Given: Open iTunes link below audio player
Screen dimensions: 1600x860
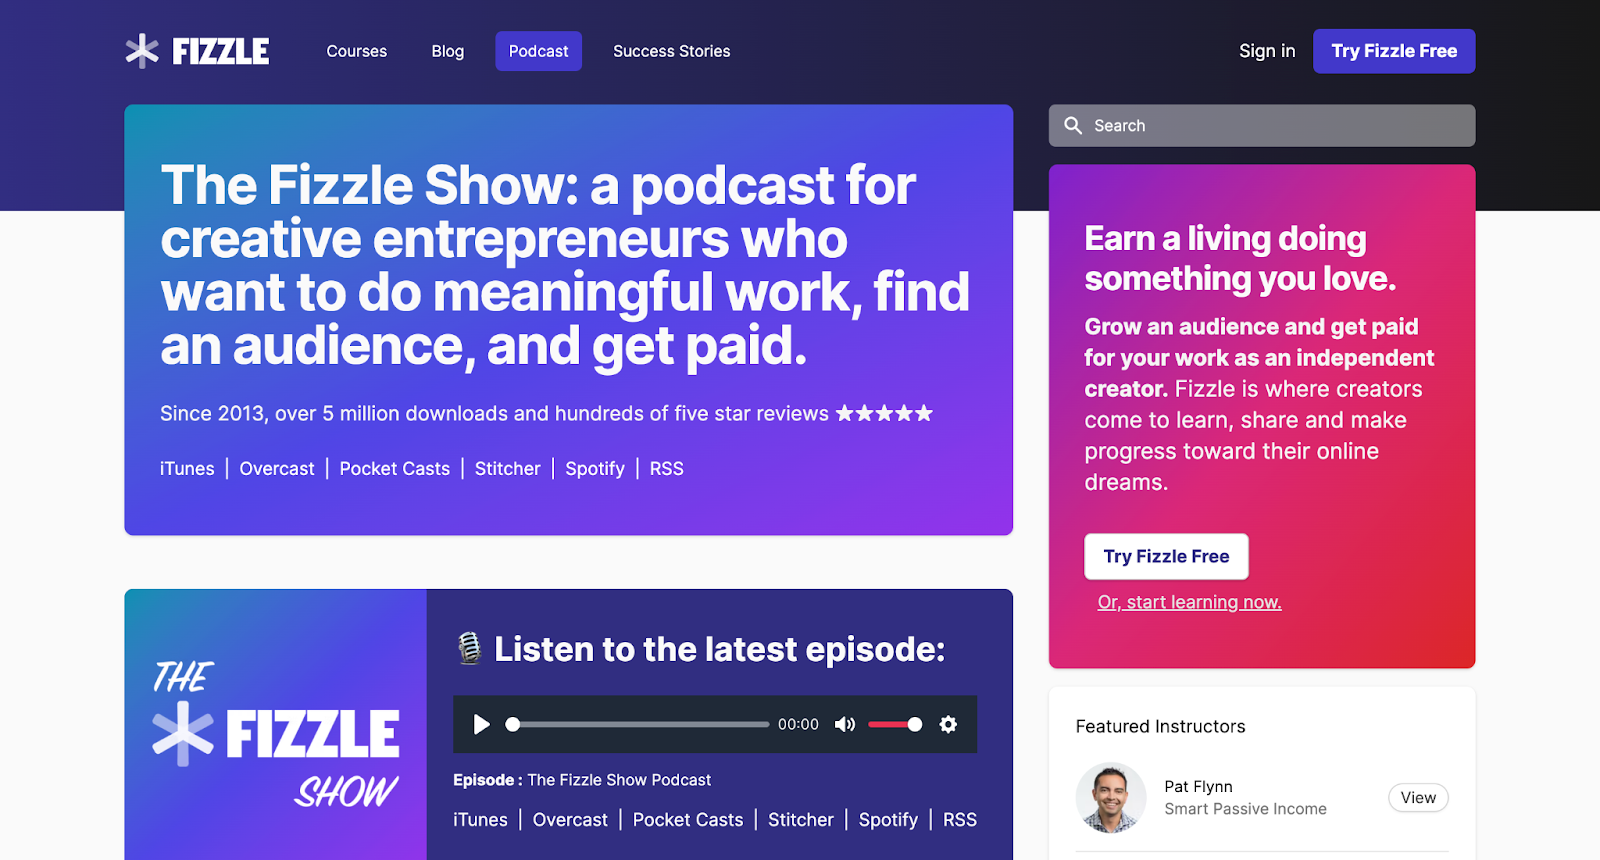Looking at the screenshot, I should 481,820.
